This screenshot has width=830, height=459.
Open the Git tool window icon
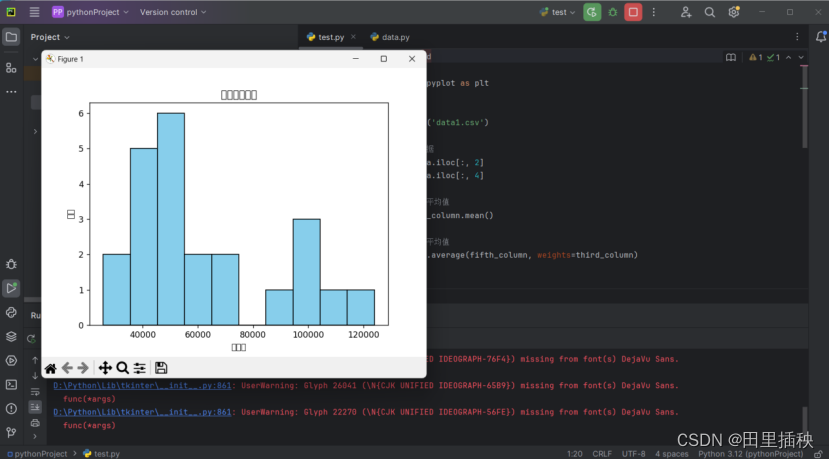11,433
